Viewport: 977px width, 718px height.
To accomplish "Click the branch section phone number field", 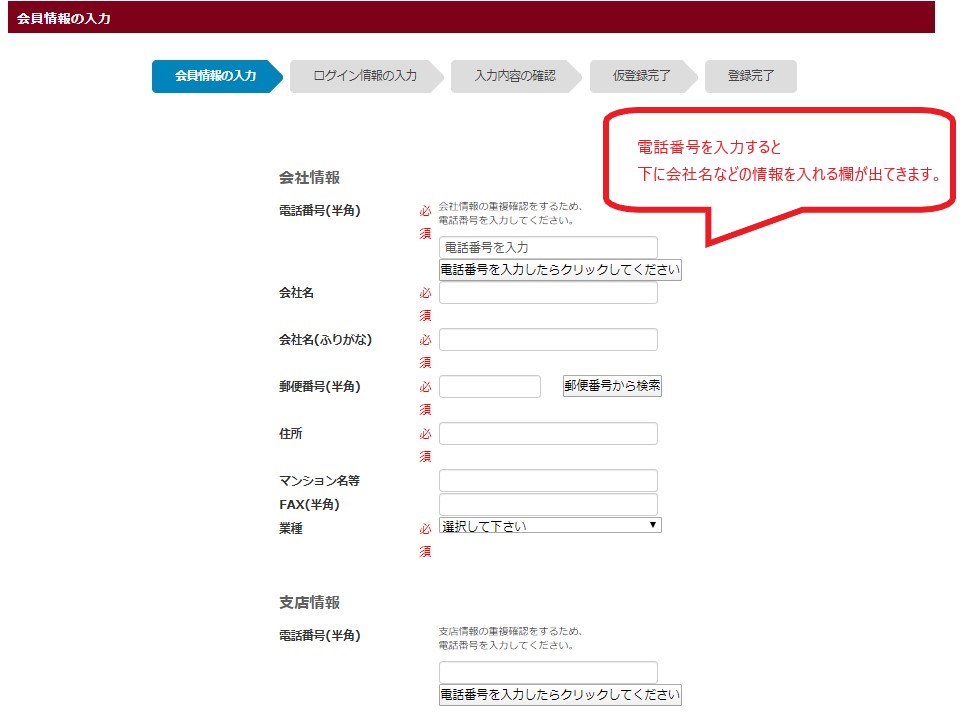I will [x=548, y=672].
